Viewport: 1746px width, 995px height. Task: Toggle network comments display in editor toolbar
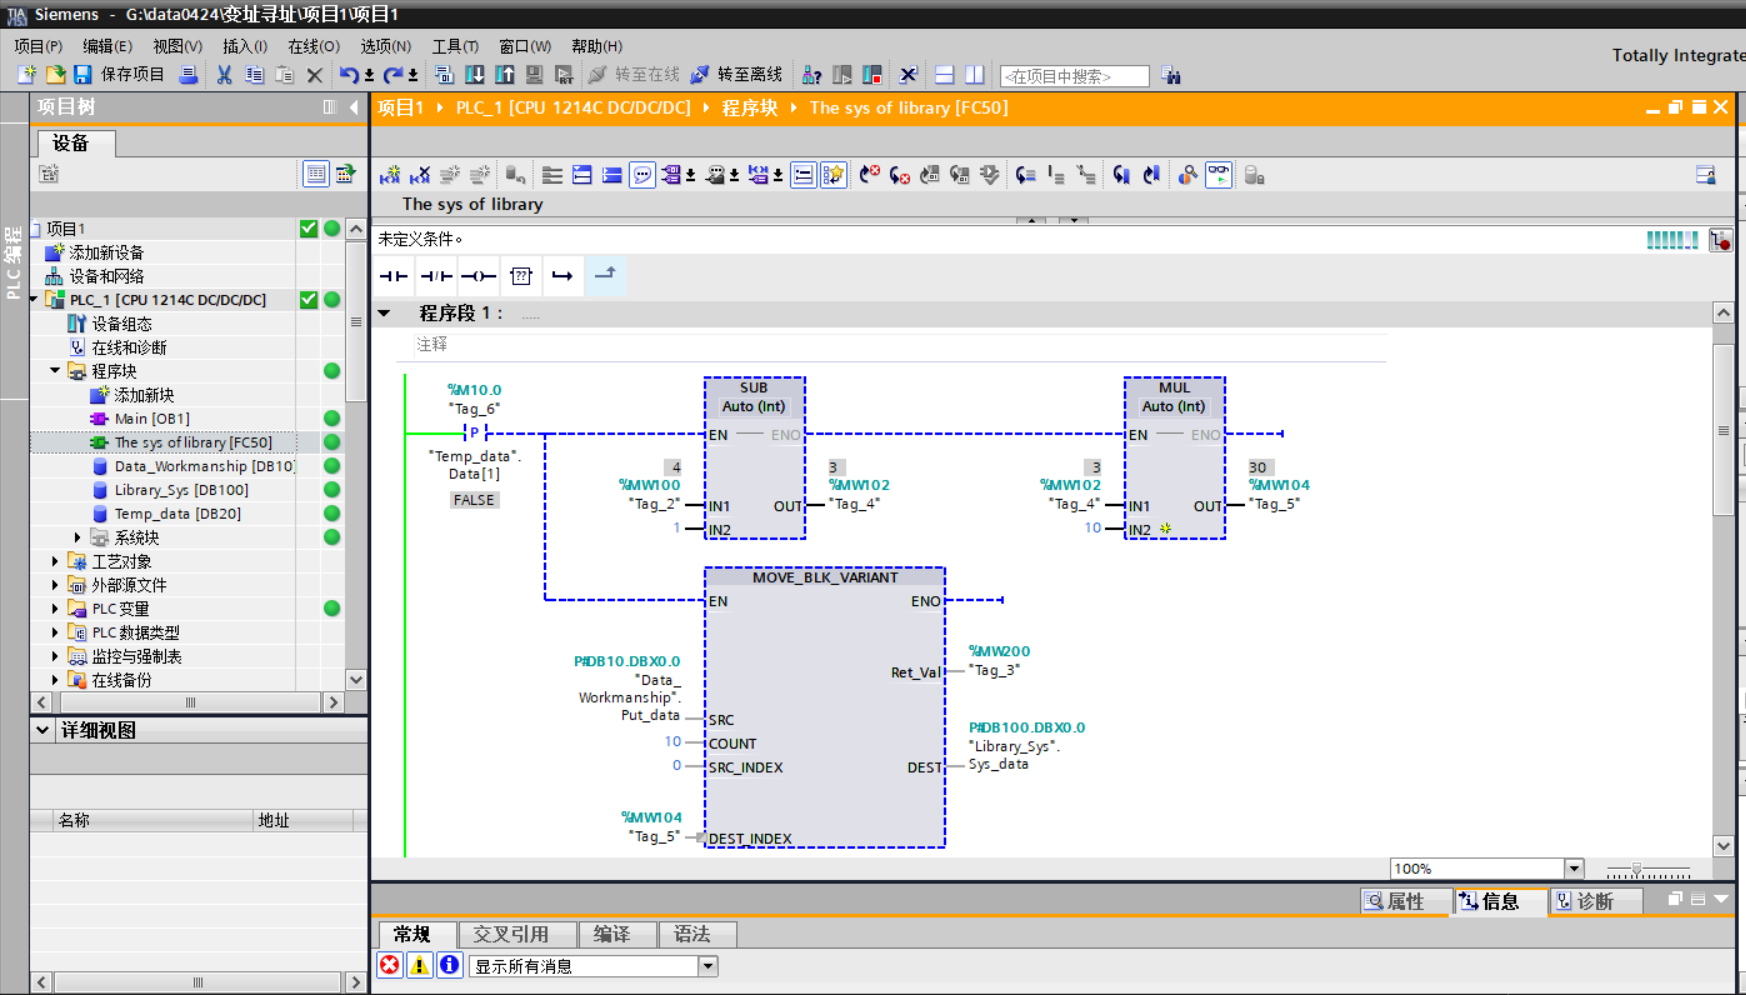coord(642,176)
